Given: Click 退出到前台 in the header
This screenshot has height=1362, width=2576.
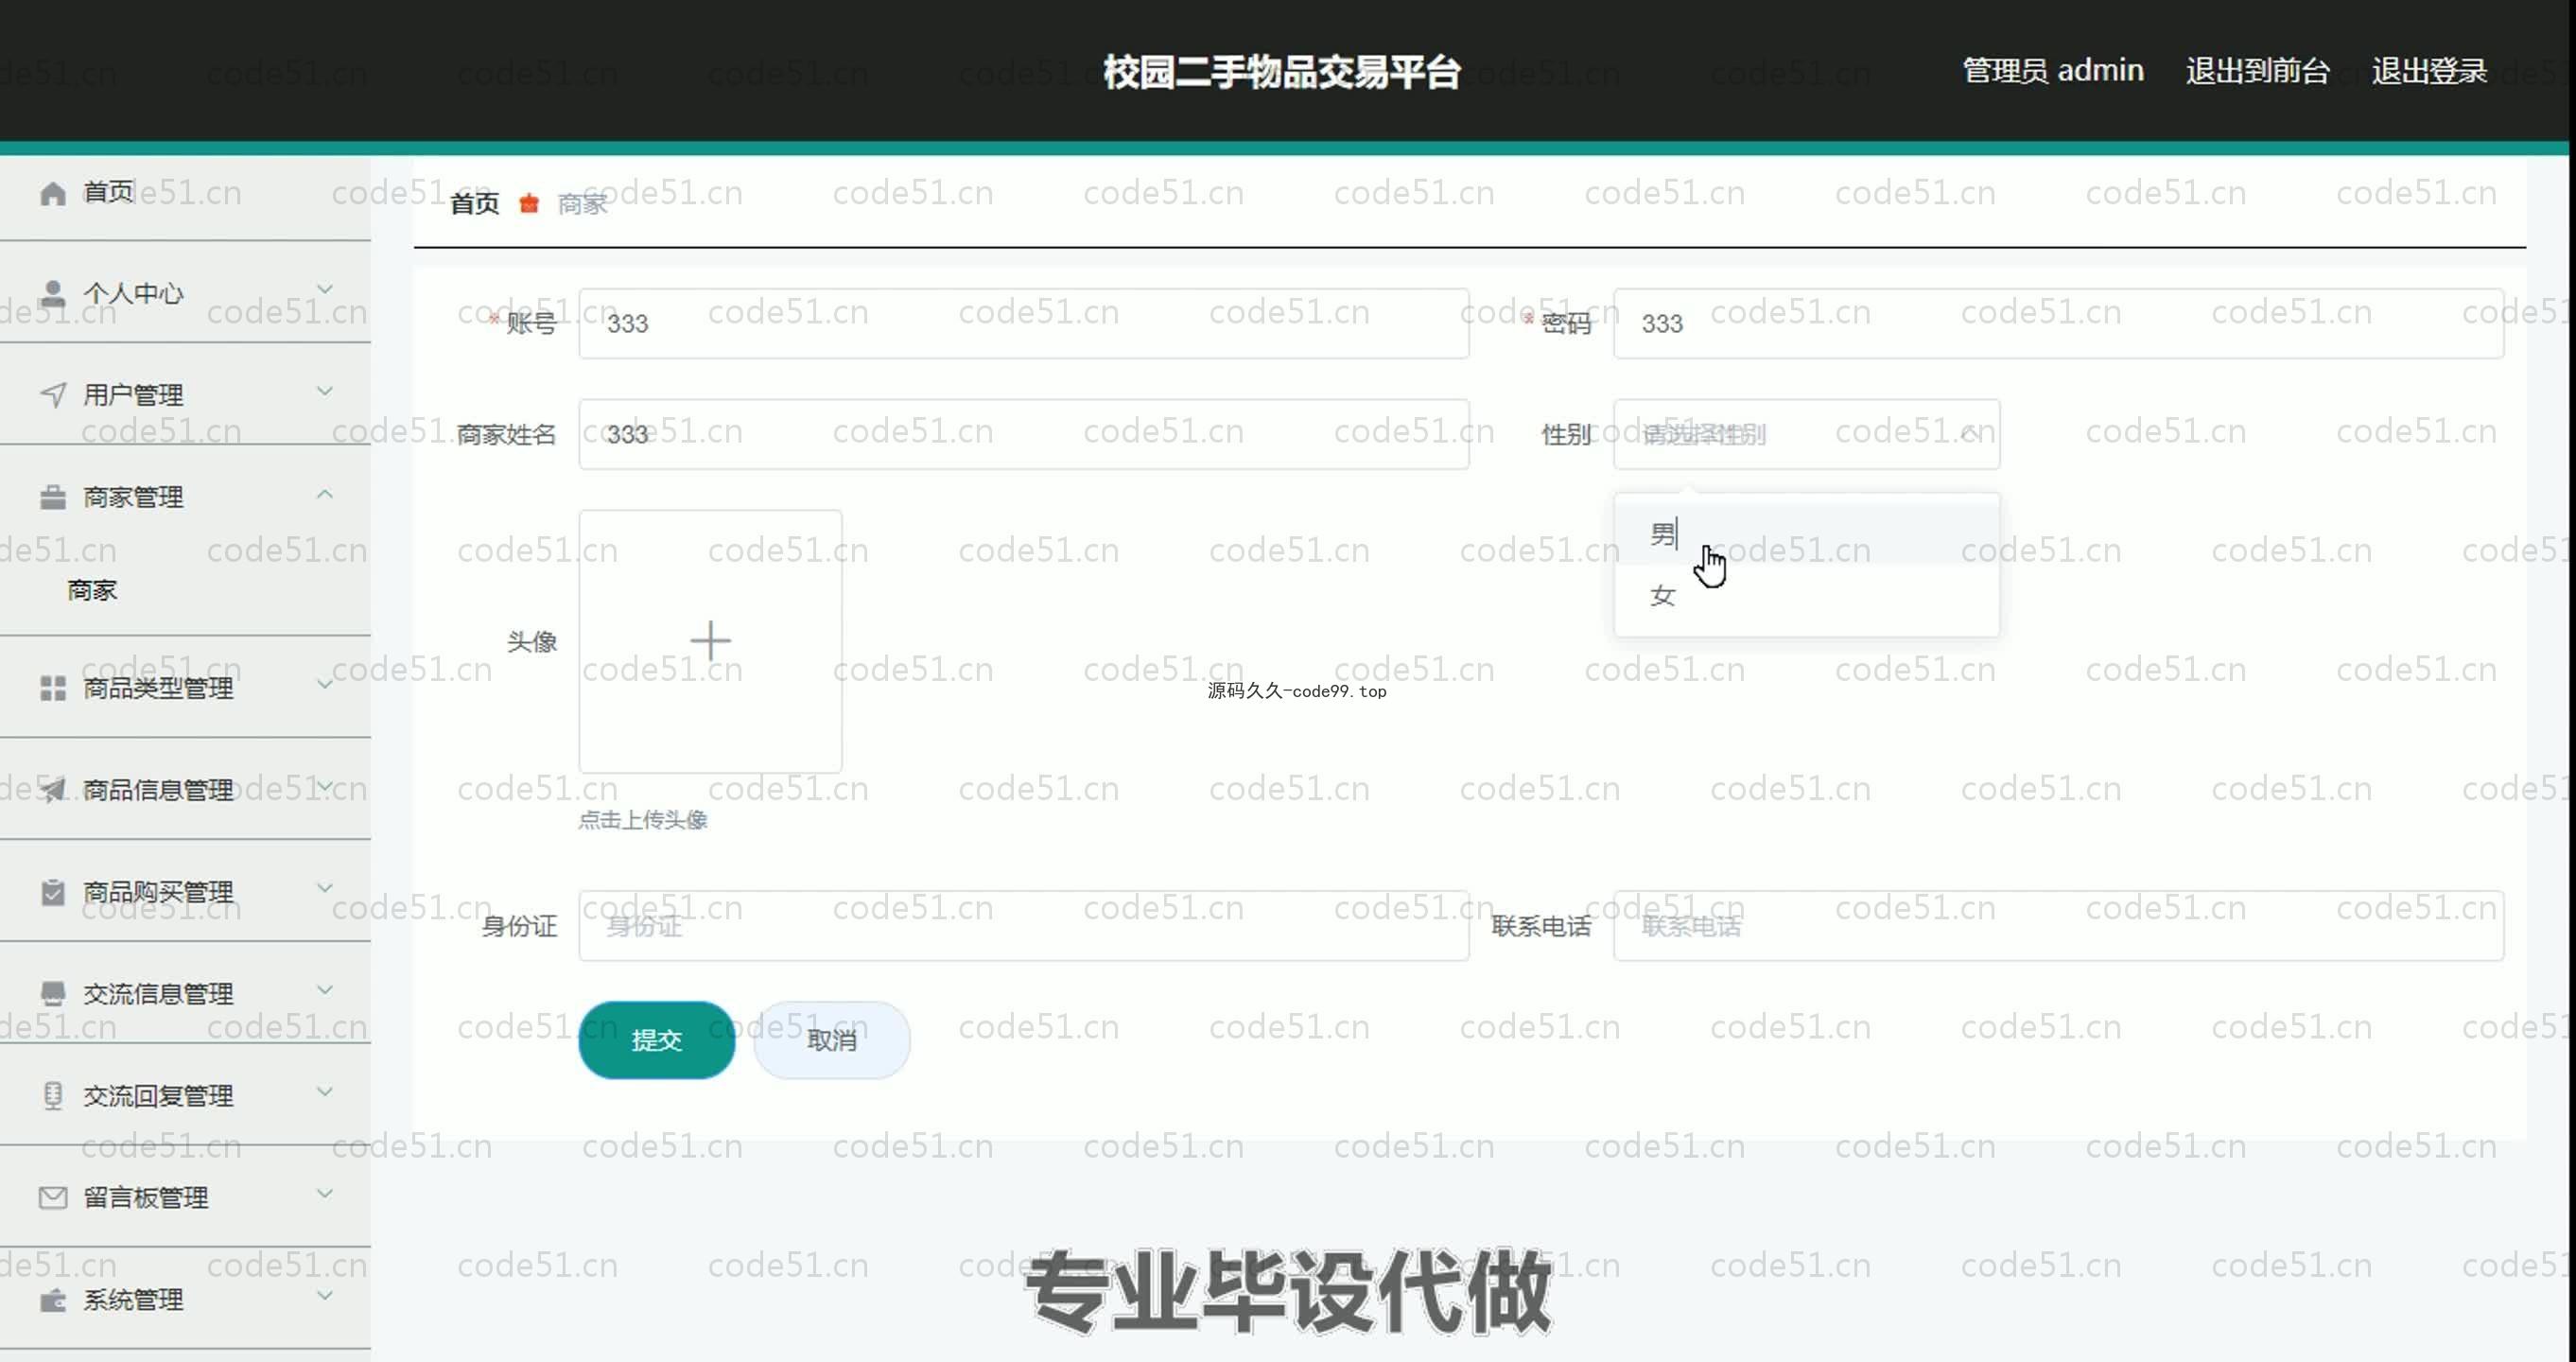Looking at the screenshot, I should pos(2258,71).
